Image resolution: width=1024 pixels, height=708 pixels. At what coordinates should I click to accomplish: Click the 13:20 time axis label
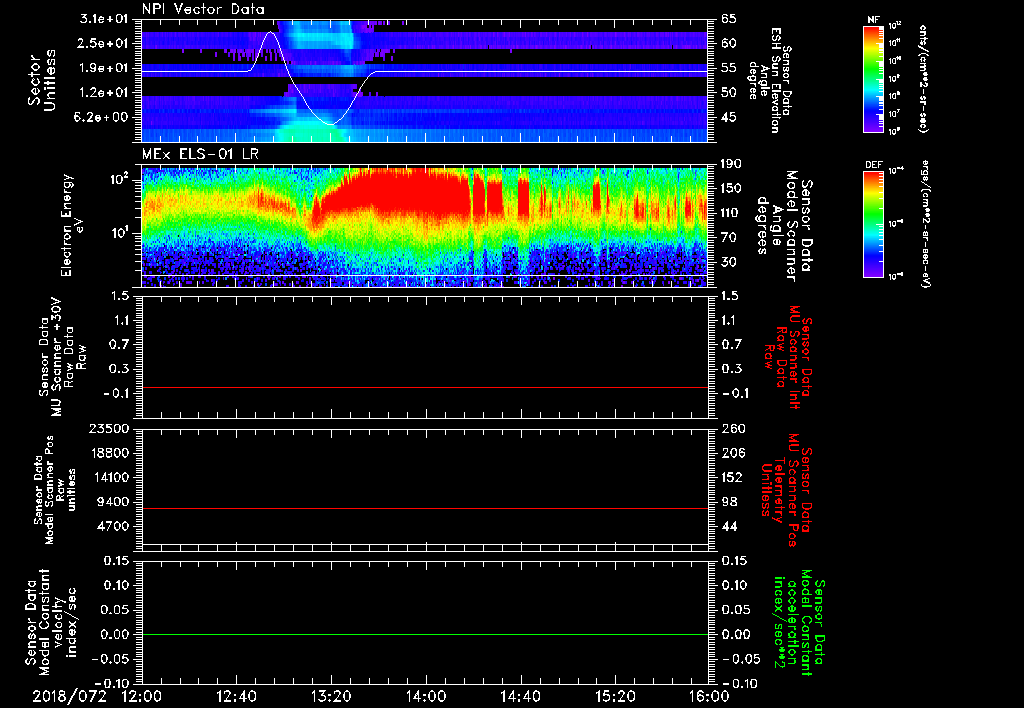tap(331, 697)
